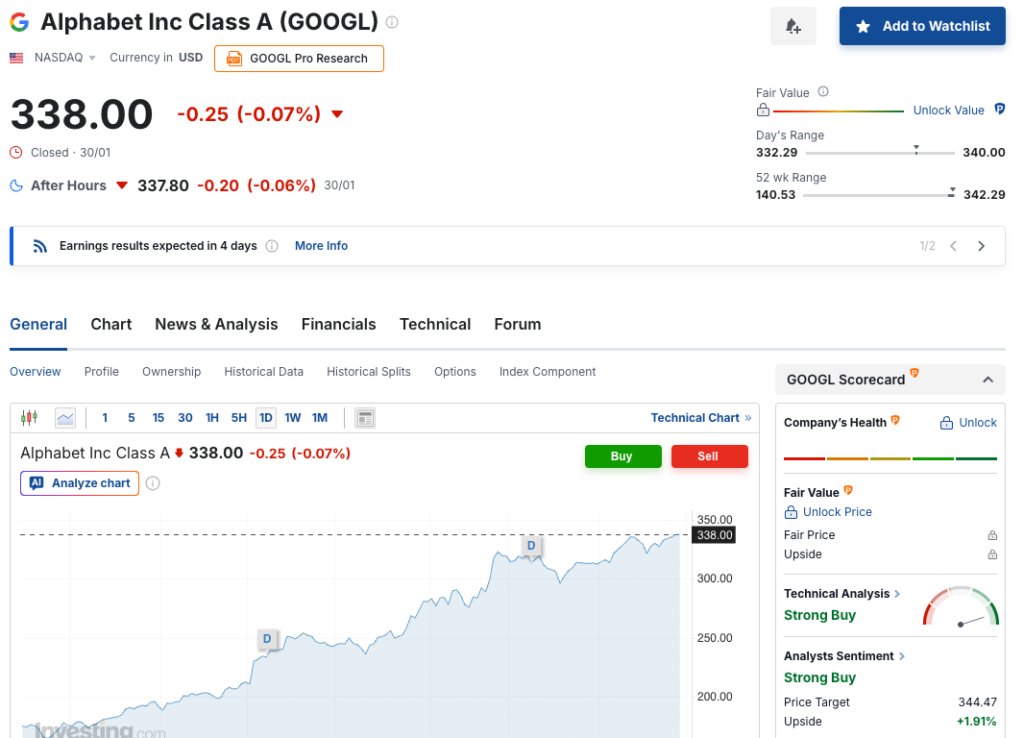
Task: Open the Technical Chart link
Action: [x=700, y=418]
